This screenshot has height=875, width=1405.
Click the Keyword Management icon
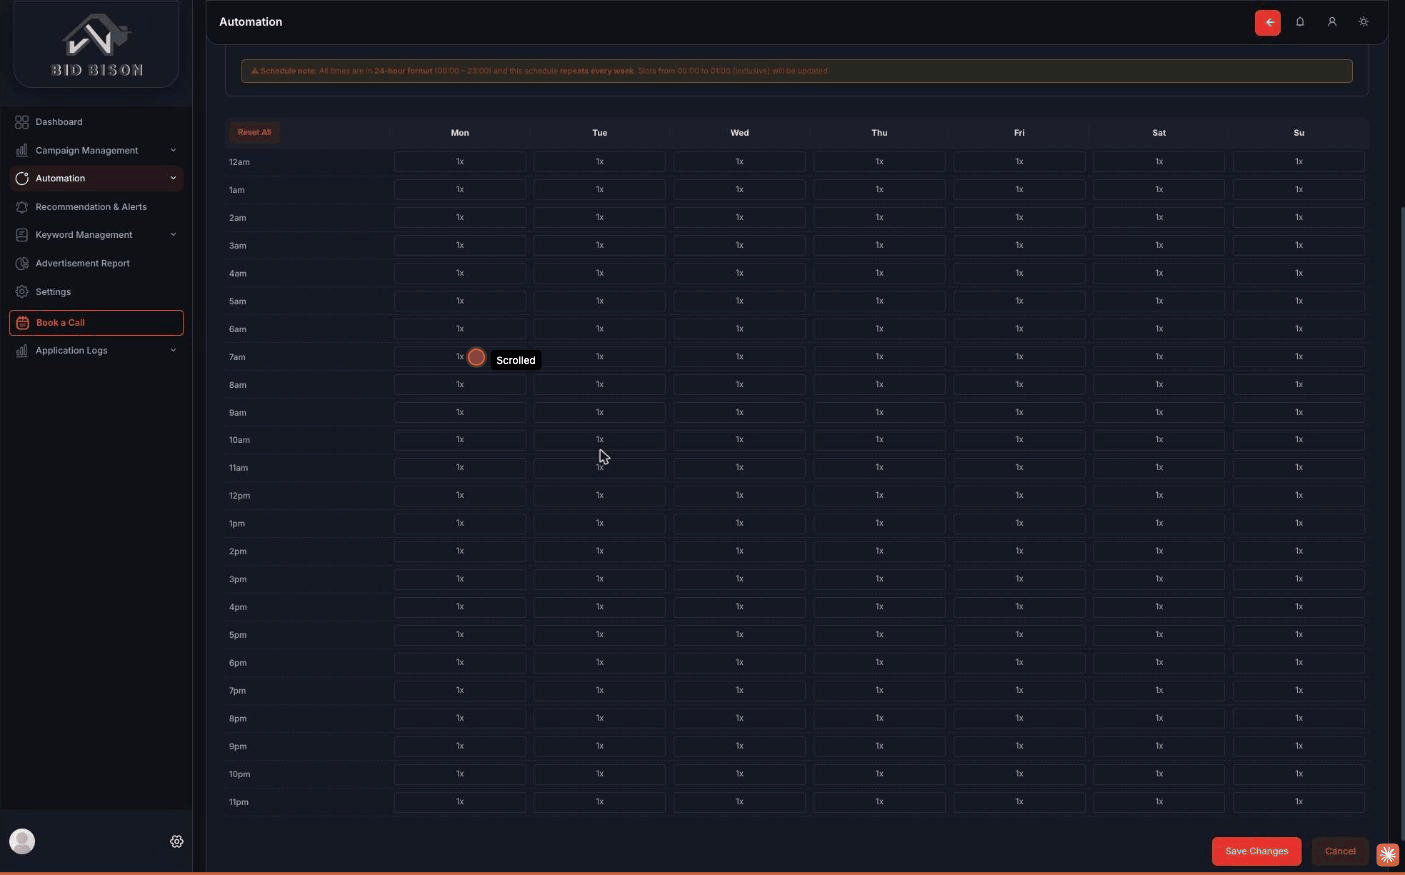point(22,235)
